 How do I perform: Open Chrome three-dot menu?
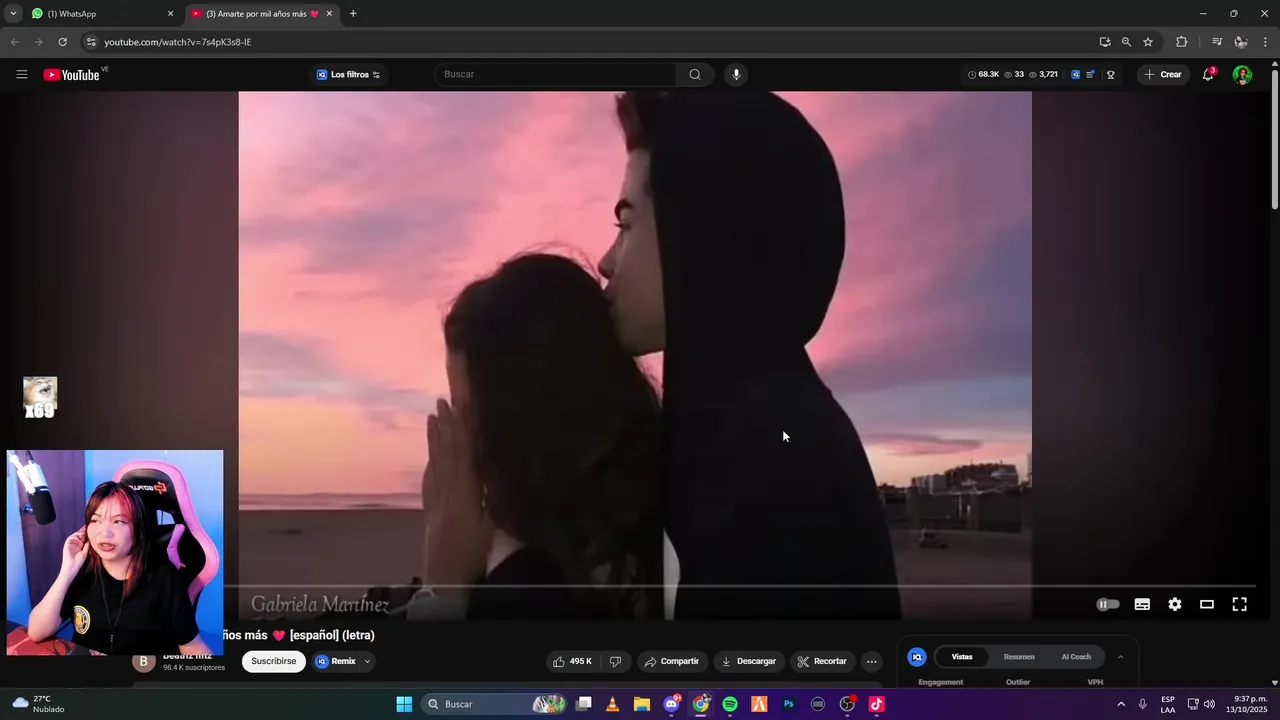click(x=1265, y=42)
